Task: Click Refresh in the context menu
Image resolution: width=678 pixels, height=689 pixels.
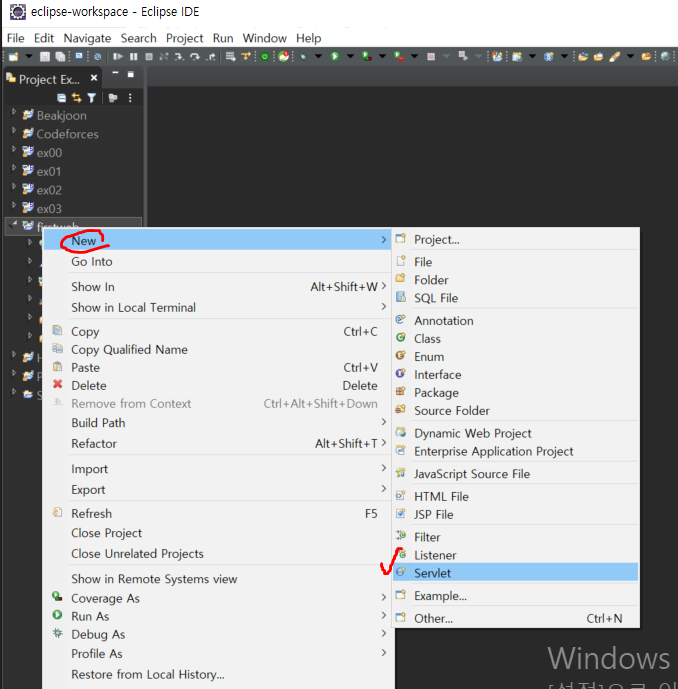Action: click(x=217, y=513)
